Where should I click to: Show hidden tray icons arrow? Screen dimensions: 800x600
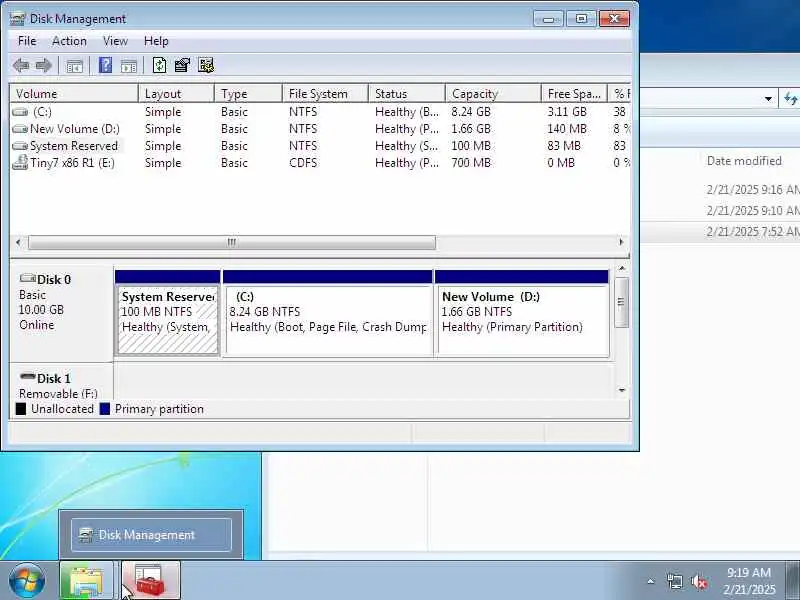651,581
